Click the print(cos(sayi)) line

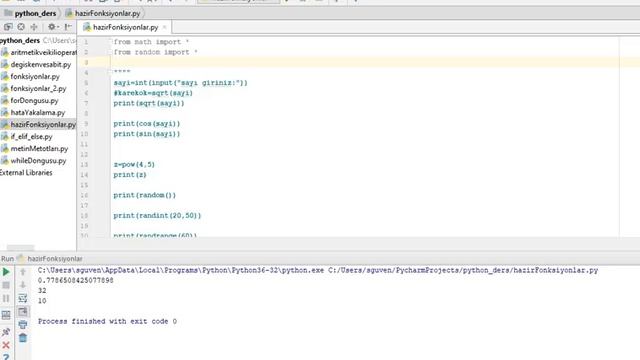(147, 123)
